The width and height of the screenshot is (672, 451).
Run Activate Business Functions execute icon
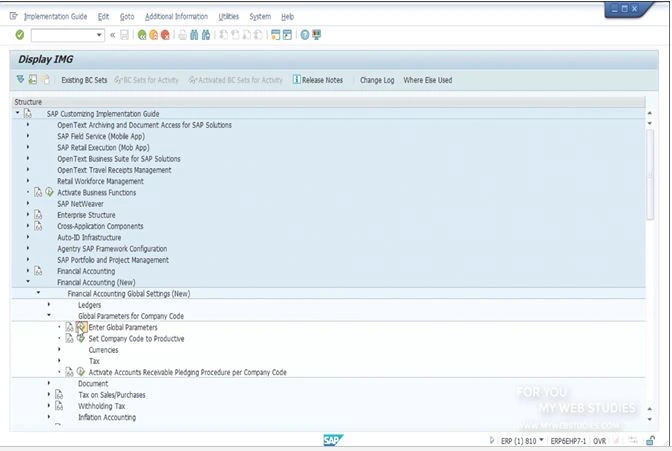pos(50,192)
